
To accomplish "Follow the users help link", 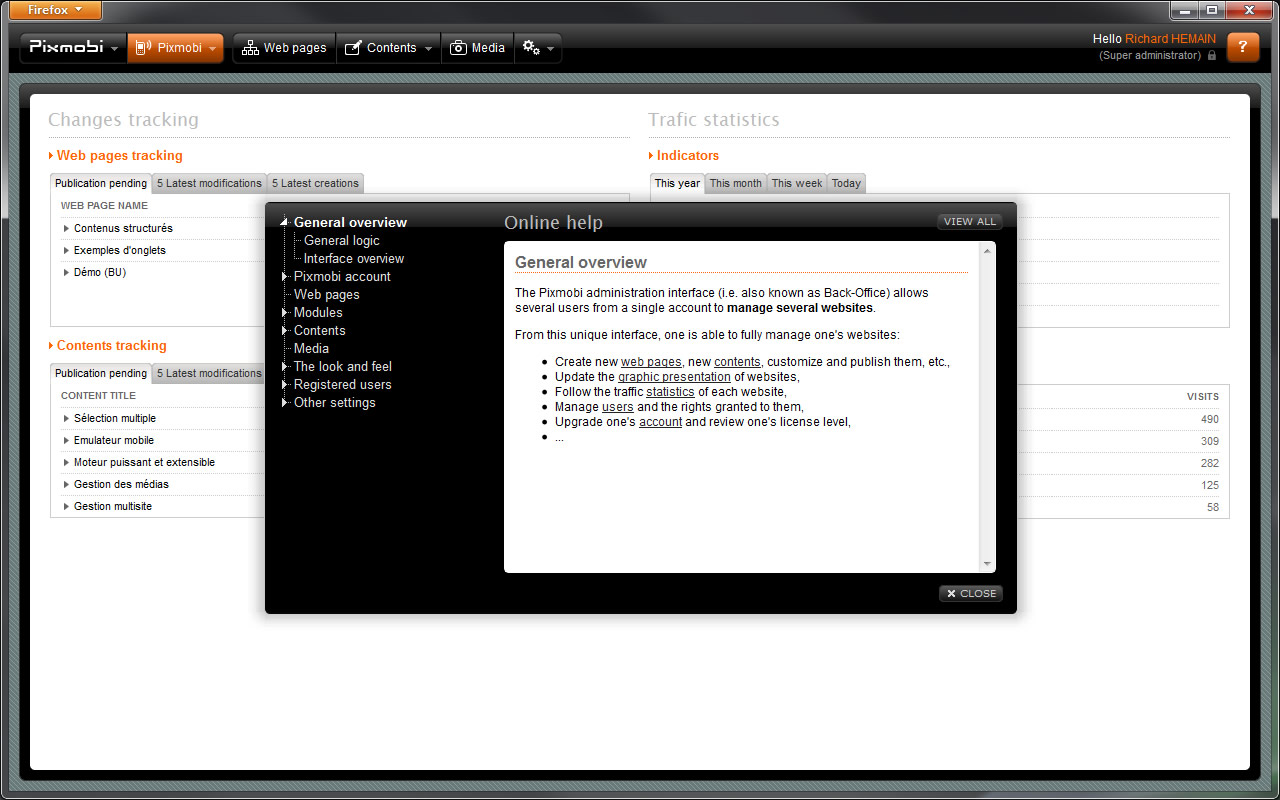I will tap(618, 407).
